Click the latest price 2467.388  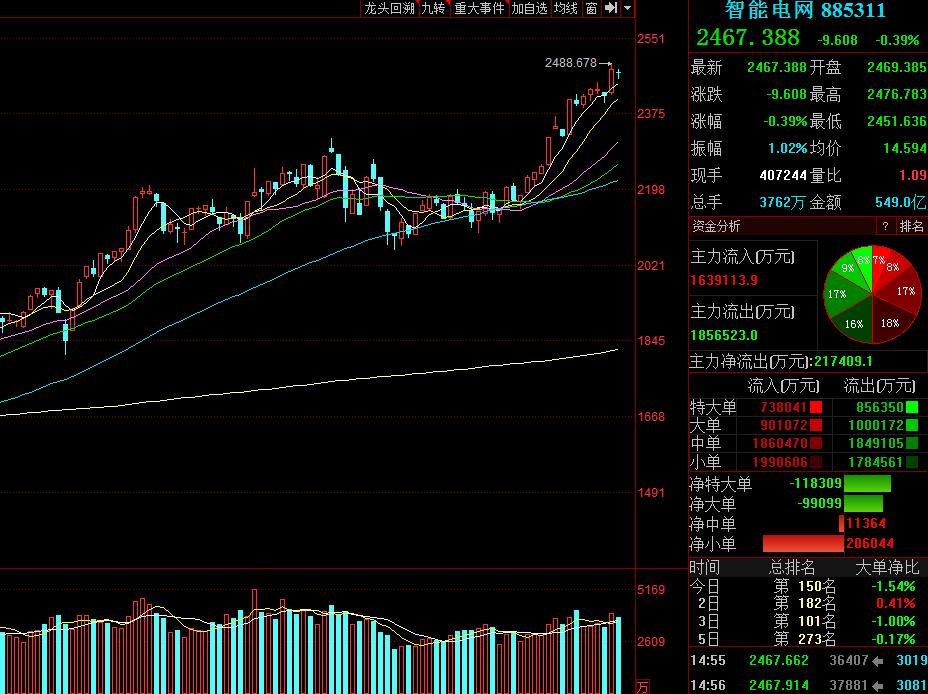coord(747,38)
